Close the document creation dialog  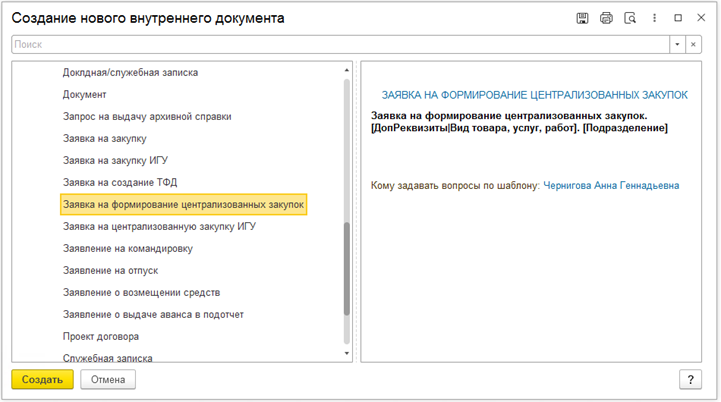tap(701, 17)
